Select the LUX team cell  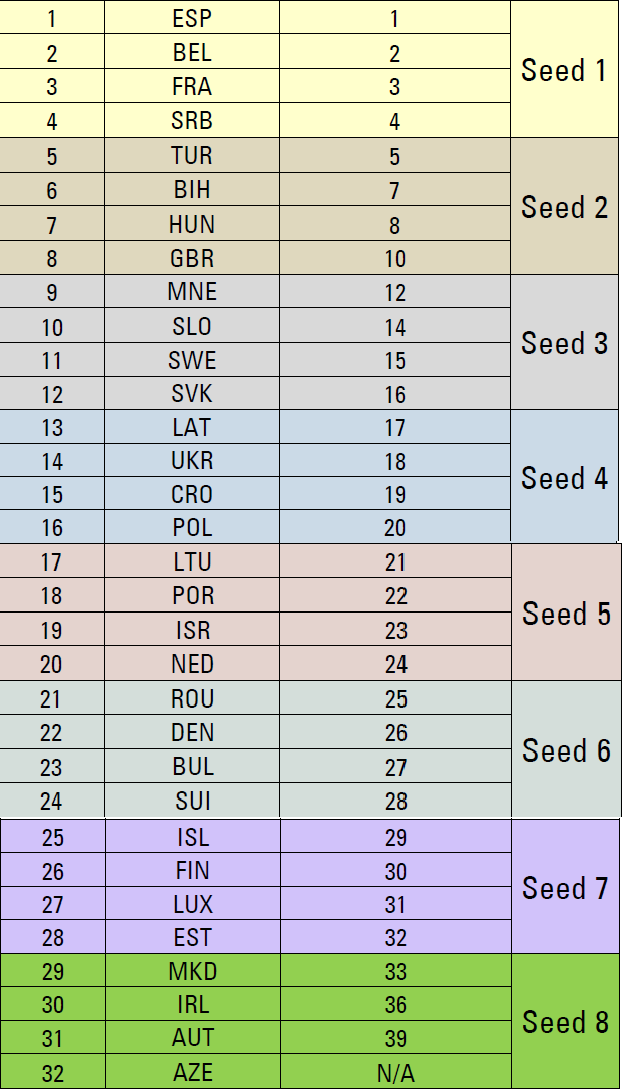click(x=192, y=904)
